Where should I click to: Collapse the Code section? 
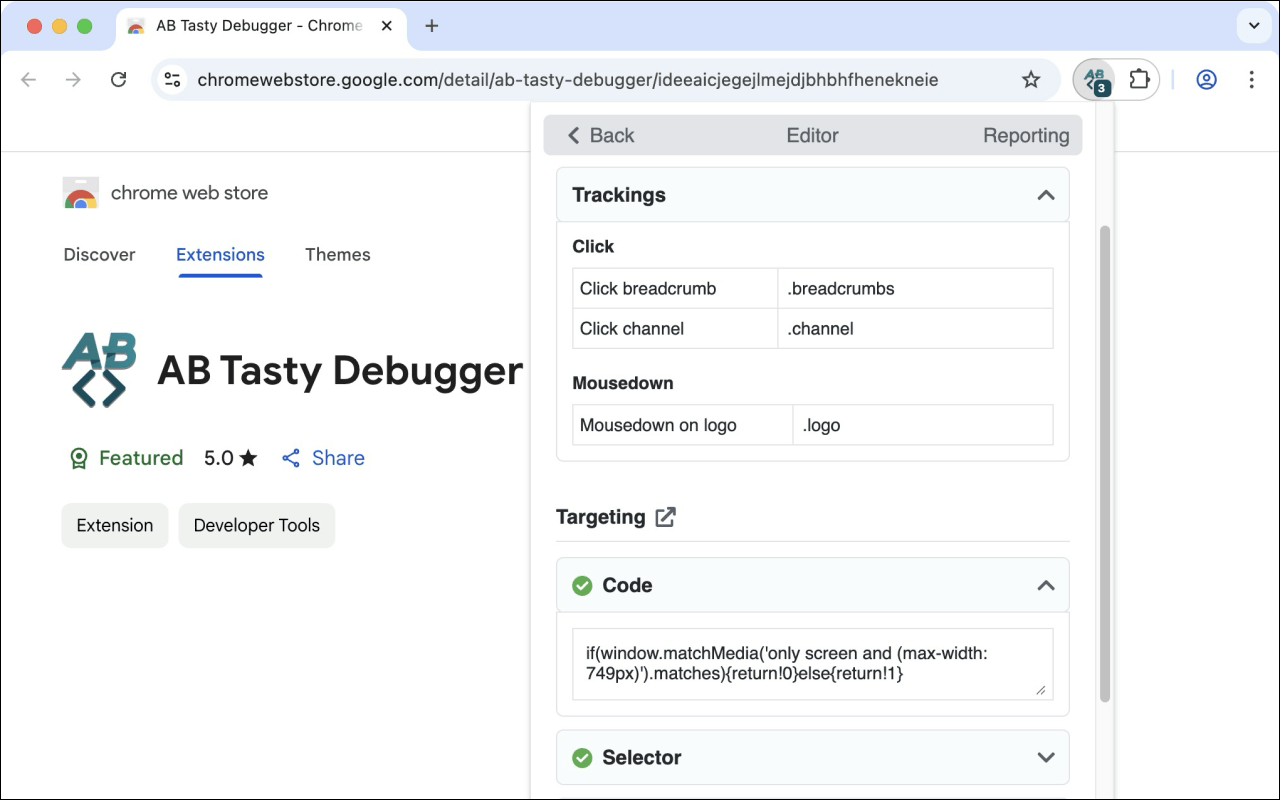(1046, 586)
